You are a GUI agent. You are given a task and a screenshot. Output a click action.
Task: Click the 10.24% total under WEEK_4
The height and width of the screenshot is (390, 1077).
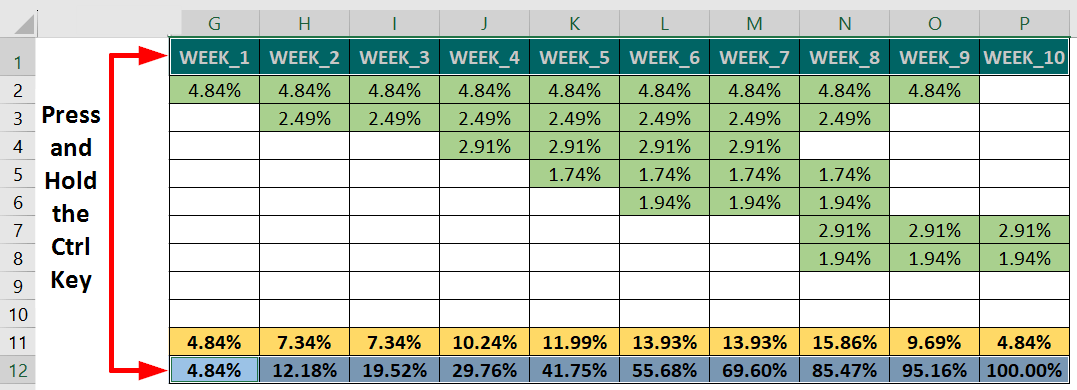484,342
